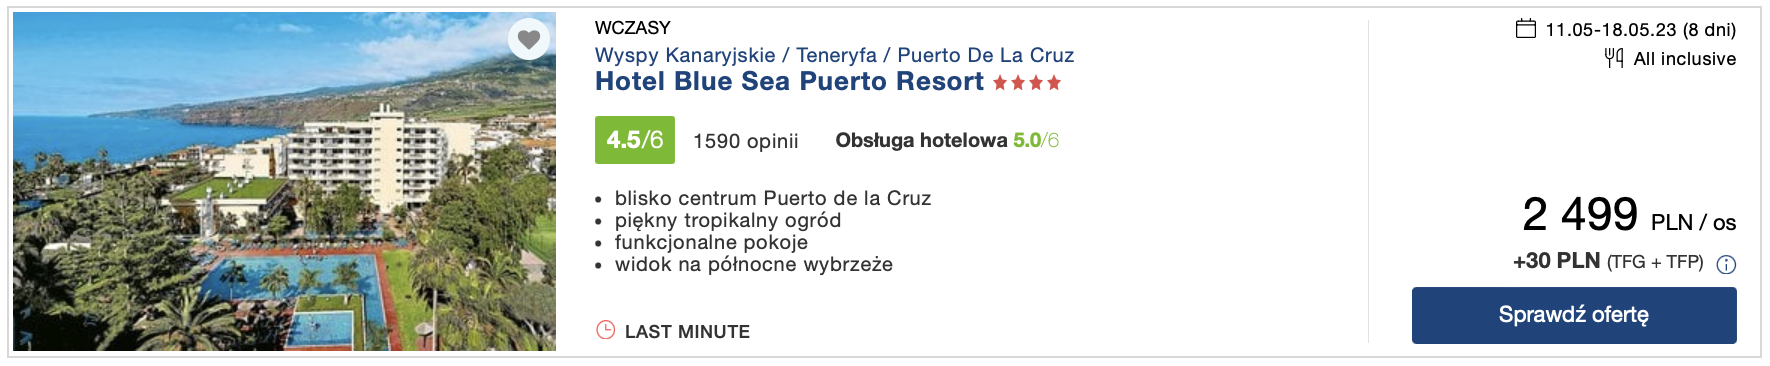Viewport: 1770px width, 366px height.
Task: View the 1590 opinii reviews
Action: pos(746,141)
